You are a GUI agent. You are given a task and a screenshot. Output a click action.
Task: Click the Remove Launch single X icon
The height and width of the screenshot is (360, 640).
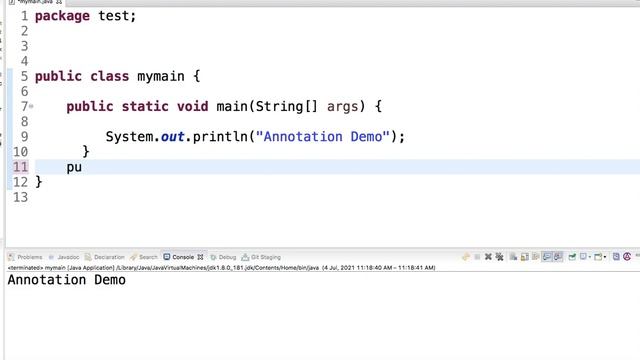click(x=488, y=257)
